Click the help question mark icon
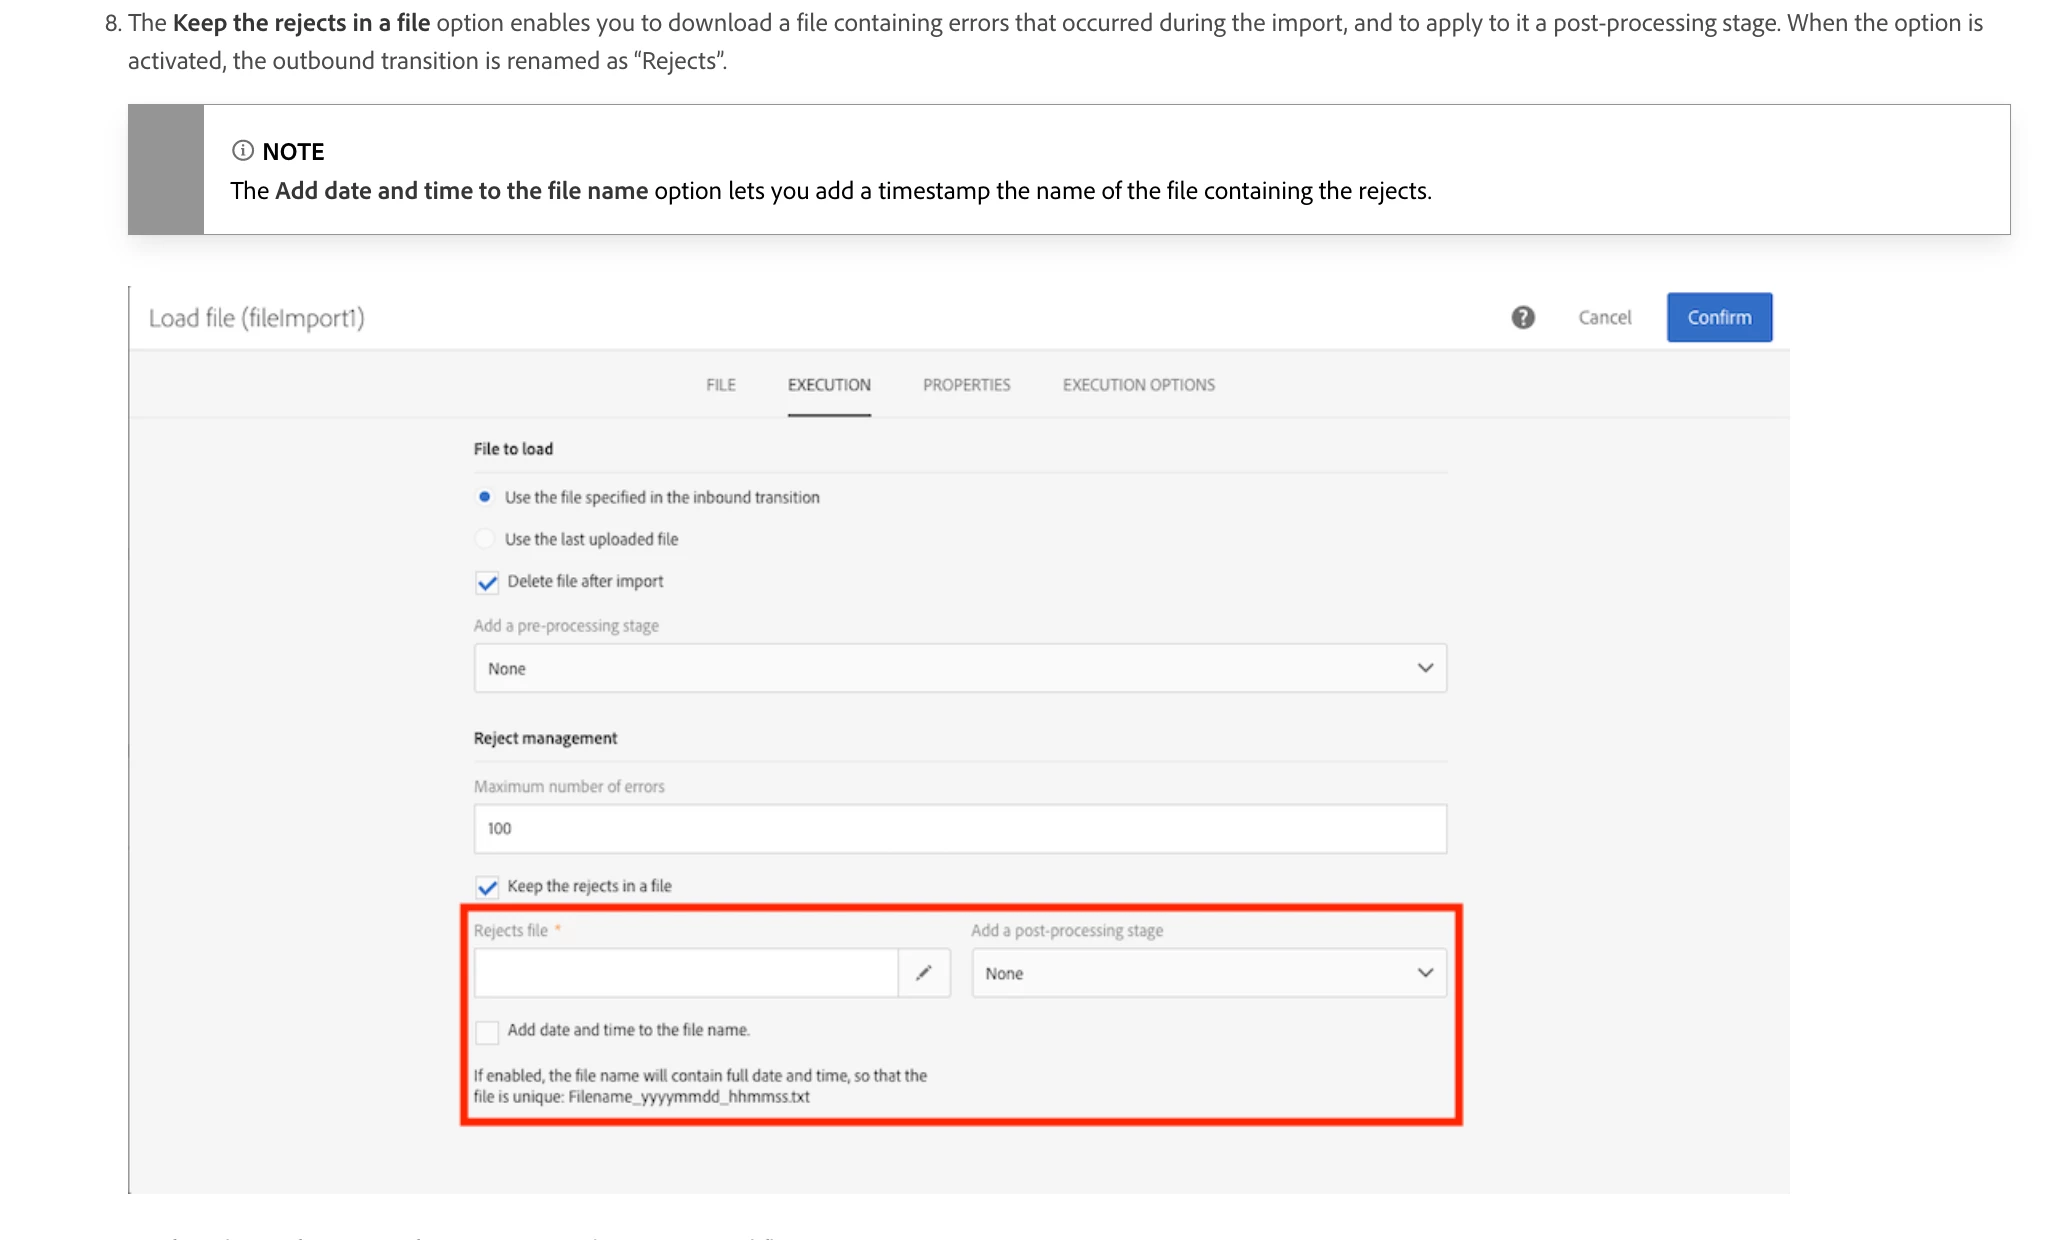 [x=1522, y=317]
